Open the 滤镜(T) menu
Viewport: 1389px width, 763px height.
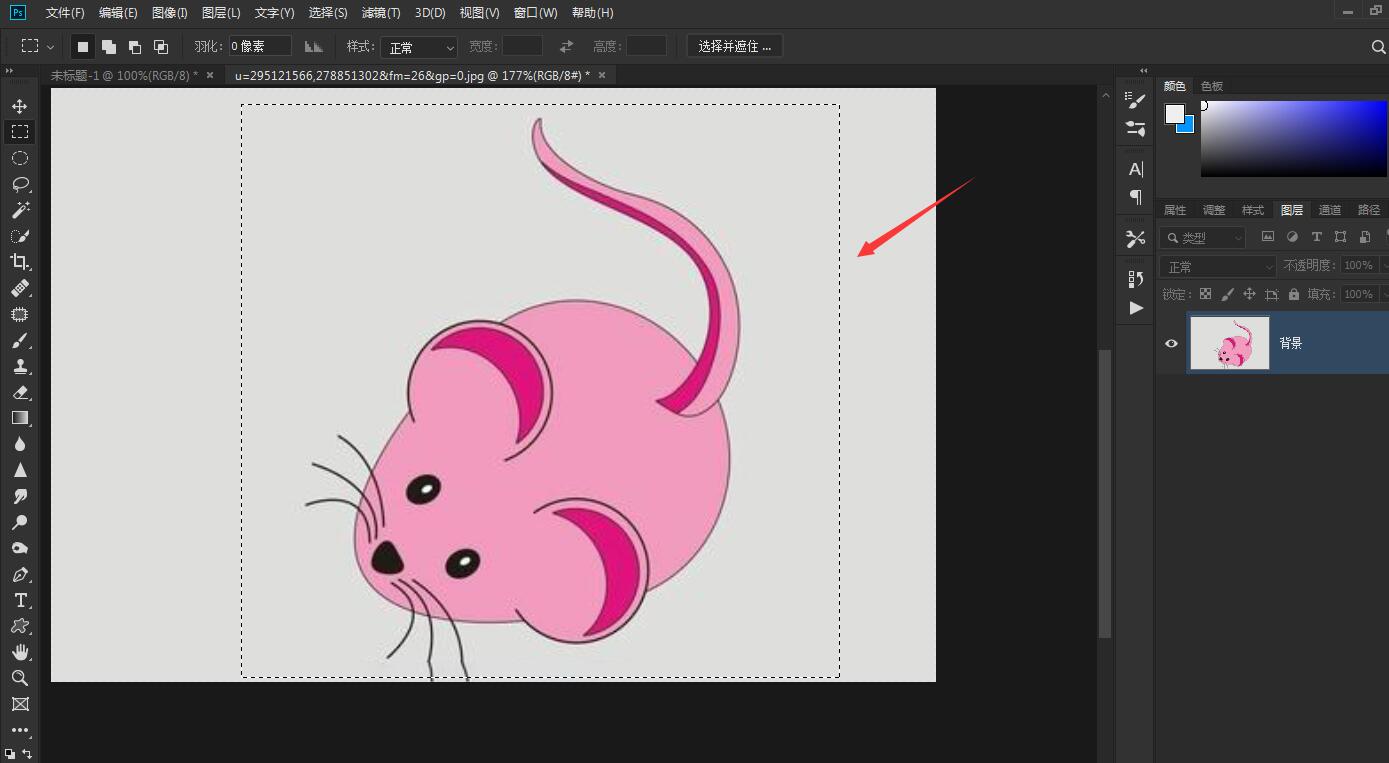click(x=381, y=13)
